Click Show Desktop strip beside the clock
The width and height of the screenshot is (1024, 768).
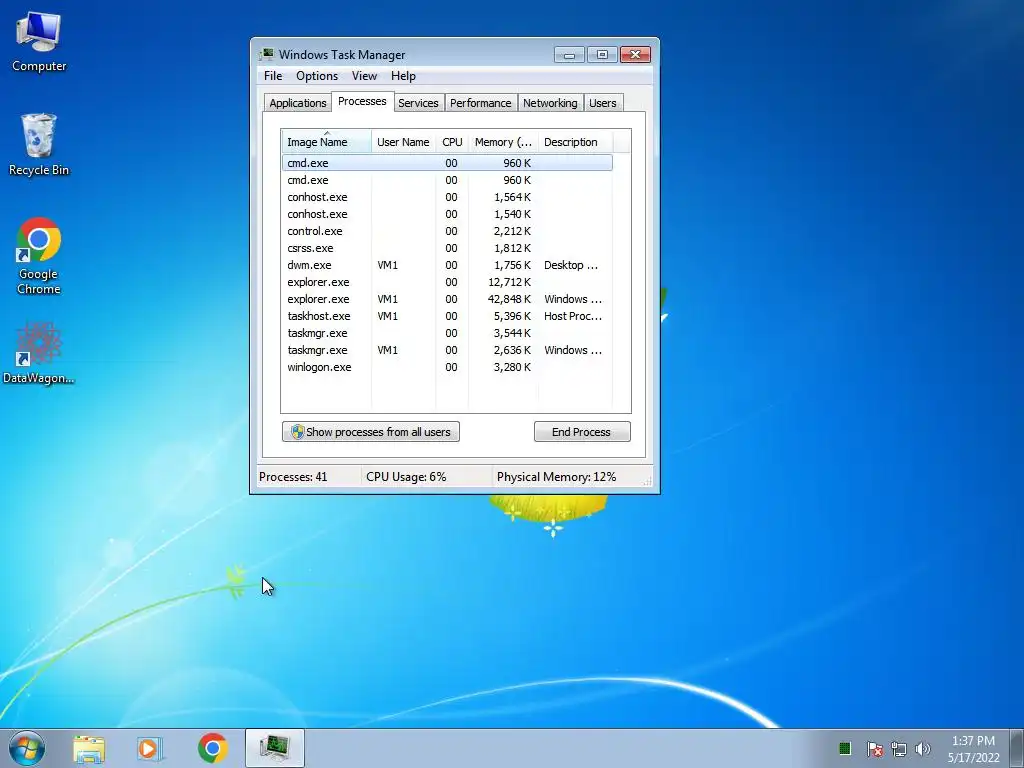pyautogui.click(x=1016, y=748)
